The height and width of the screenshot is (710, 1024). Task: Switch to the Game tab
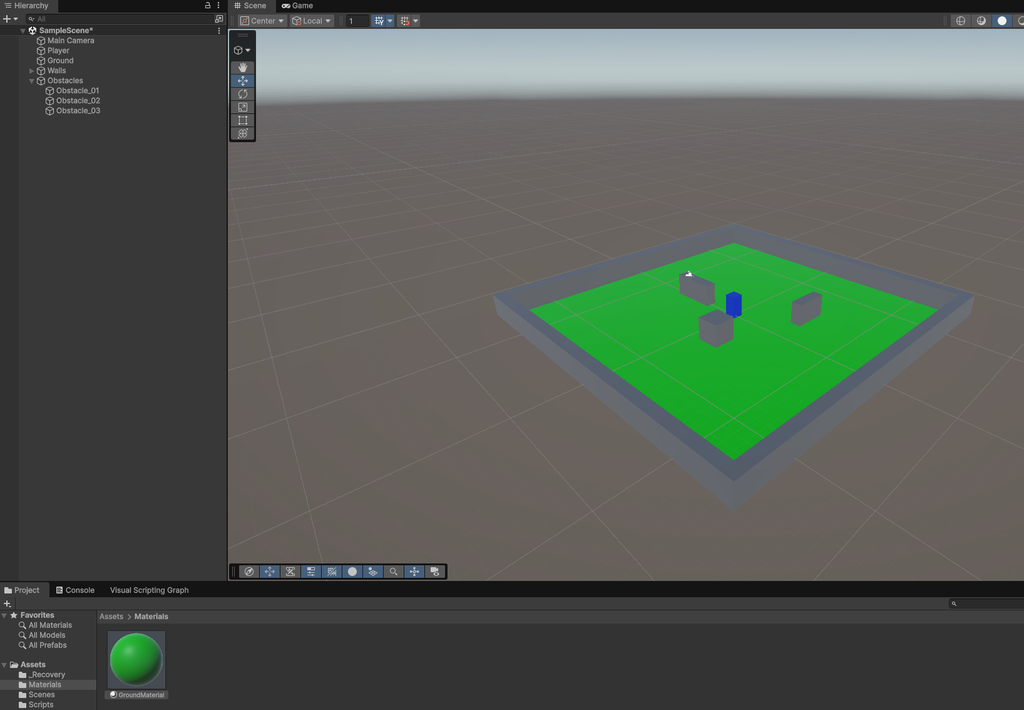(x=297, y=5)
